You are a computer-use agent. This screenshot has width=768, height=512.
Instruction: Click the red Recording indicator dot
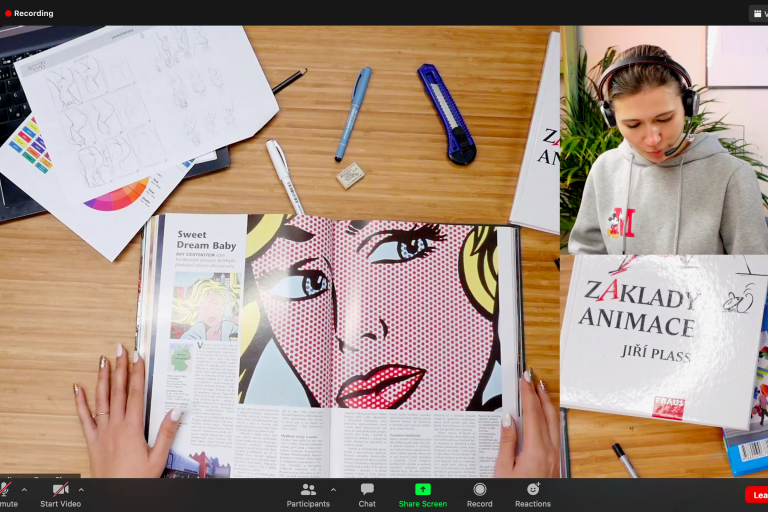click(x=8, y=13)
